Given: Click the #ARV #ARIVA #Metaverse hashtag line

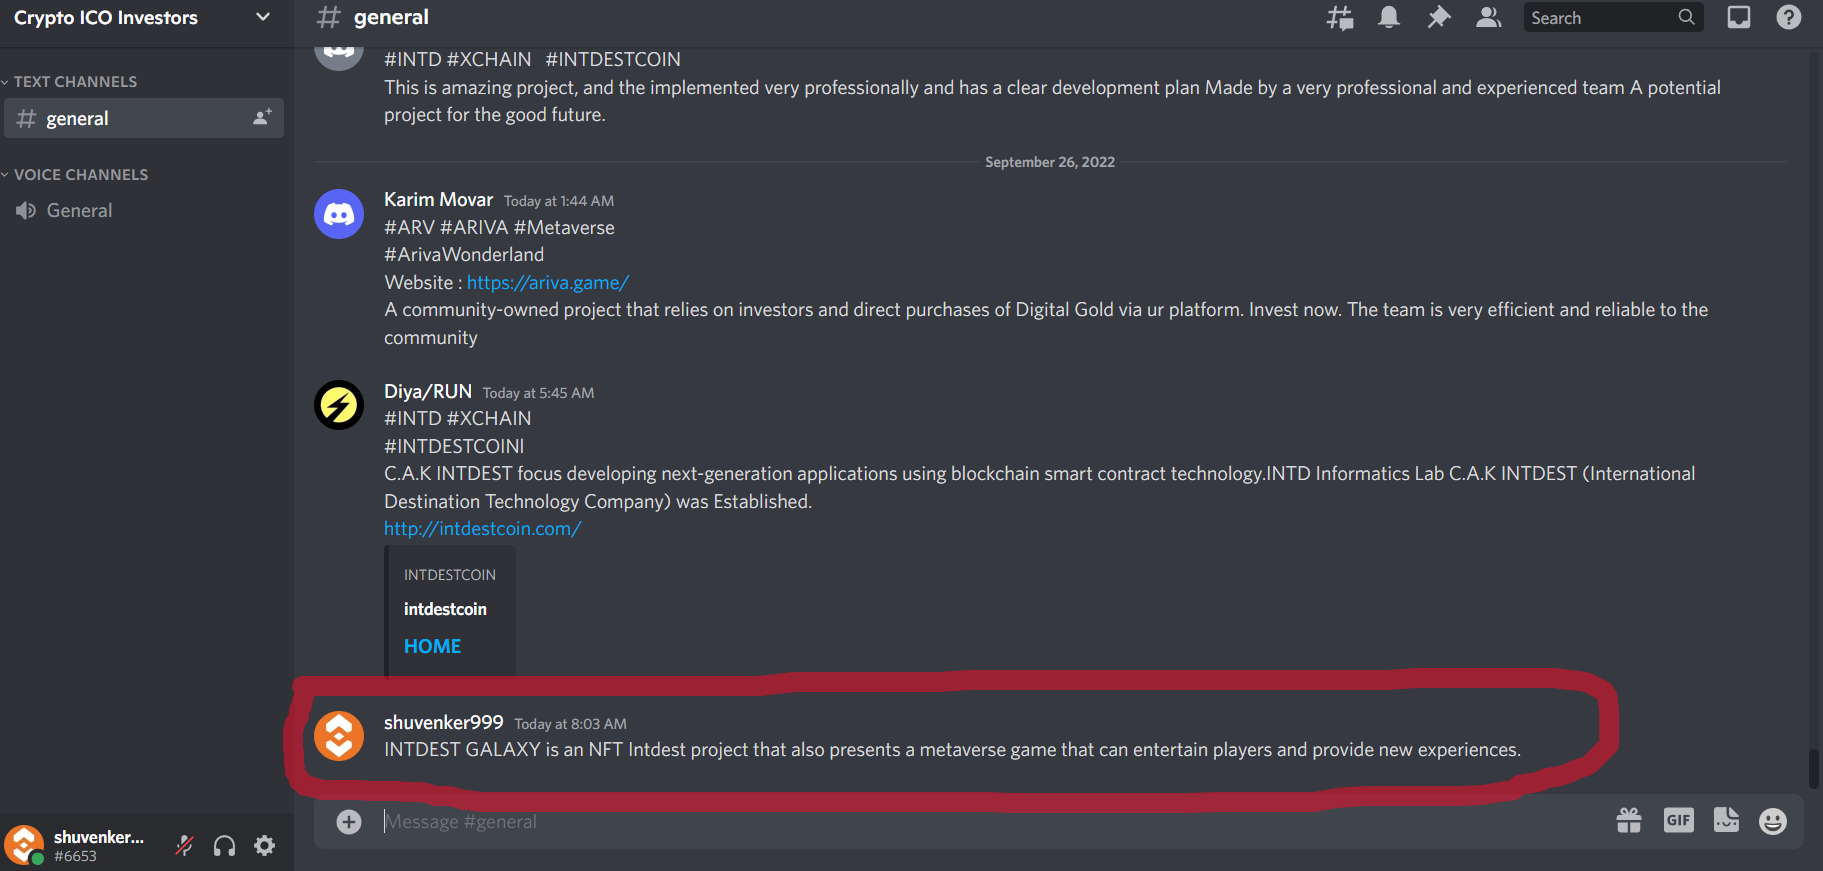Looking at the screenshot, I should 499,228.
